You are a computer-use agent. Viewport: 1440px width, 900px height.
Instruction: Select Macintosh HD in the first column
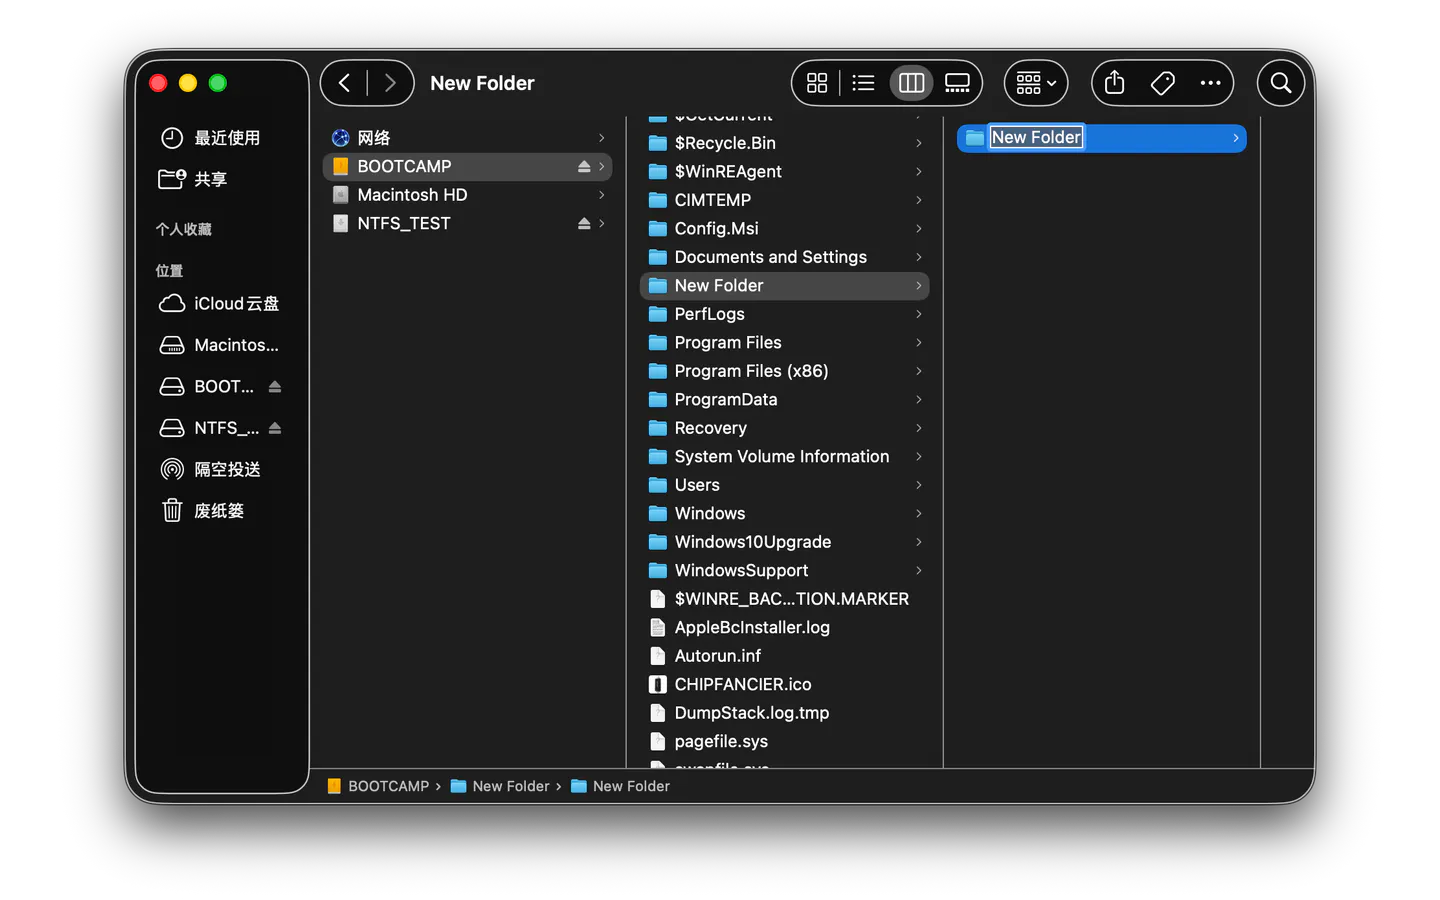coord(467,195)
